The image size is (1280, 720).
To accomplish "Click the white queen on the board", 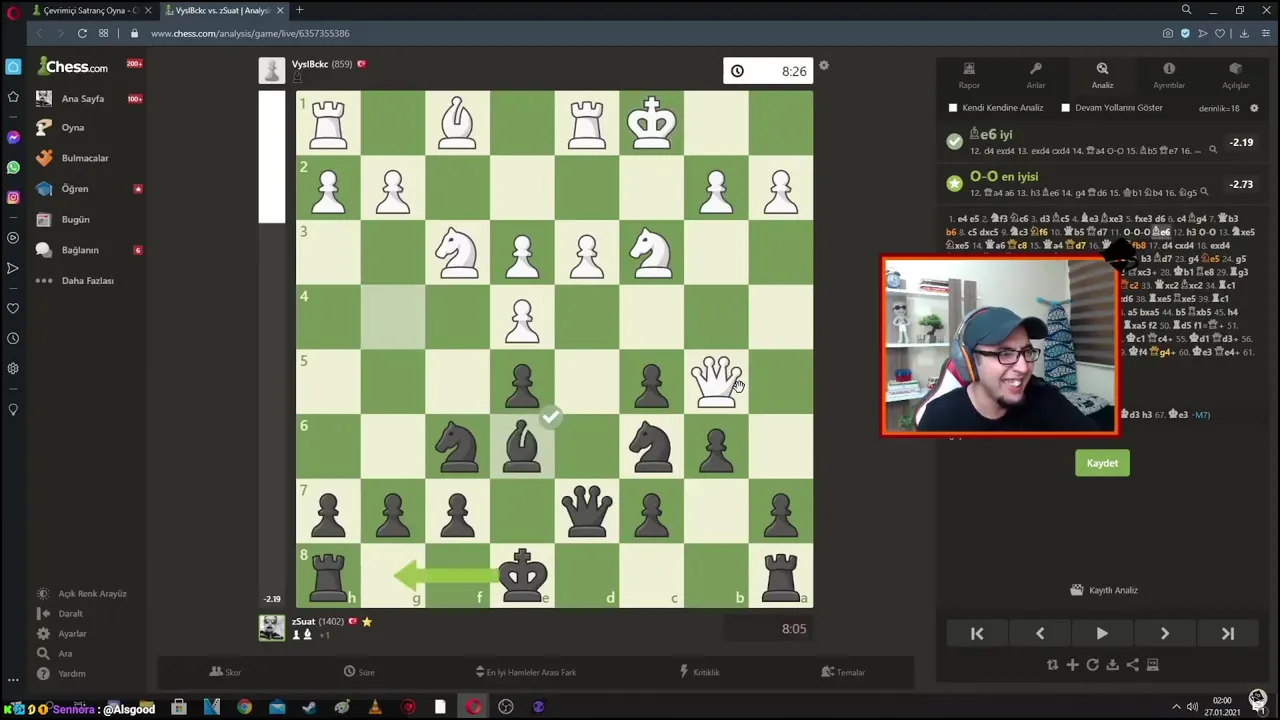I will 716,381.
